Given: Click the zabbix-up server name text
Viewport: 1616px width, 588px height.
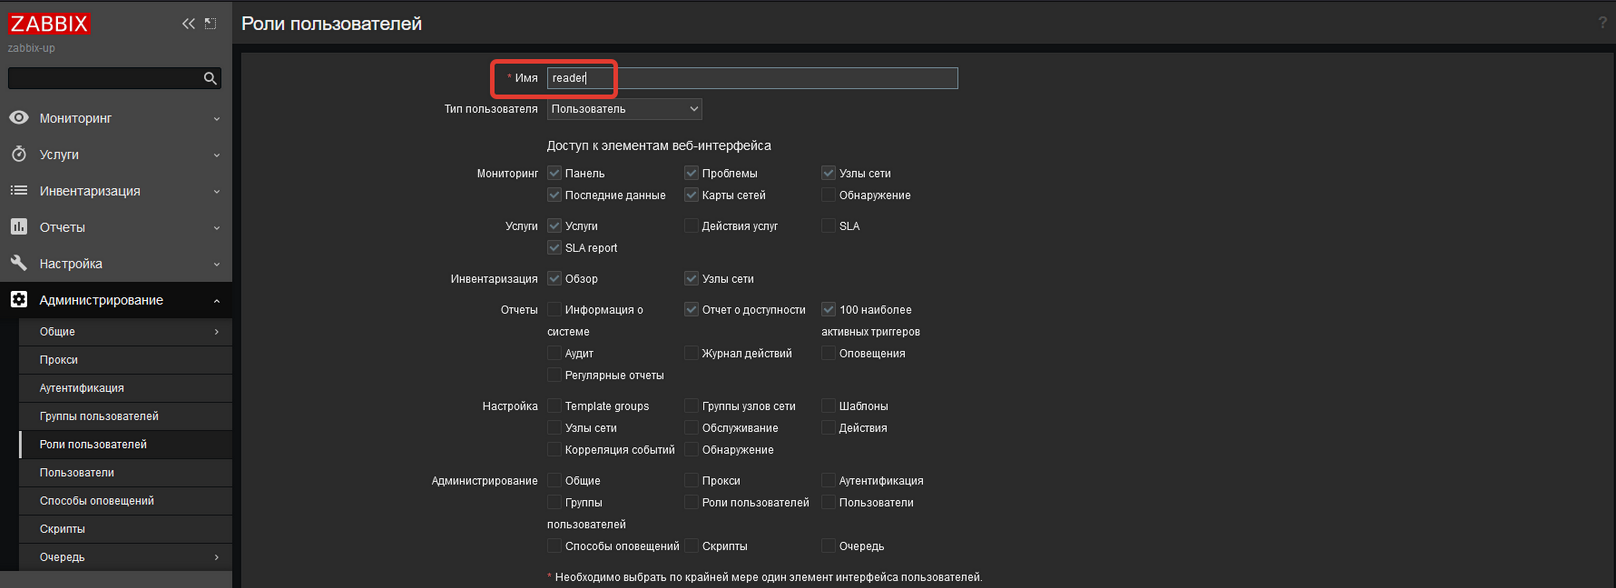Looking at the screenshot, I should (32, 48).
